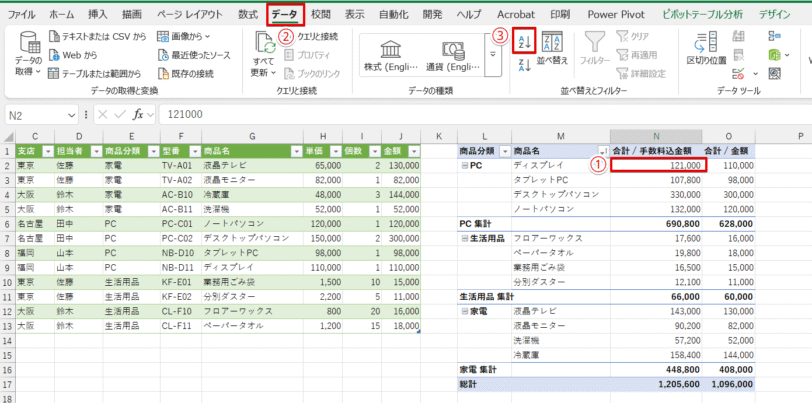Viewport: 812px width, 403px height.
Task: Click the Flash Fill icon in データ ツール
Action: 738,36
